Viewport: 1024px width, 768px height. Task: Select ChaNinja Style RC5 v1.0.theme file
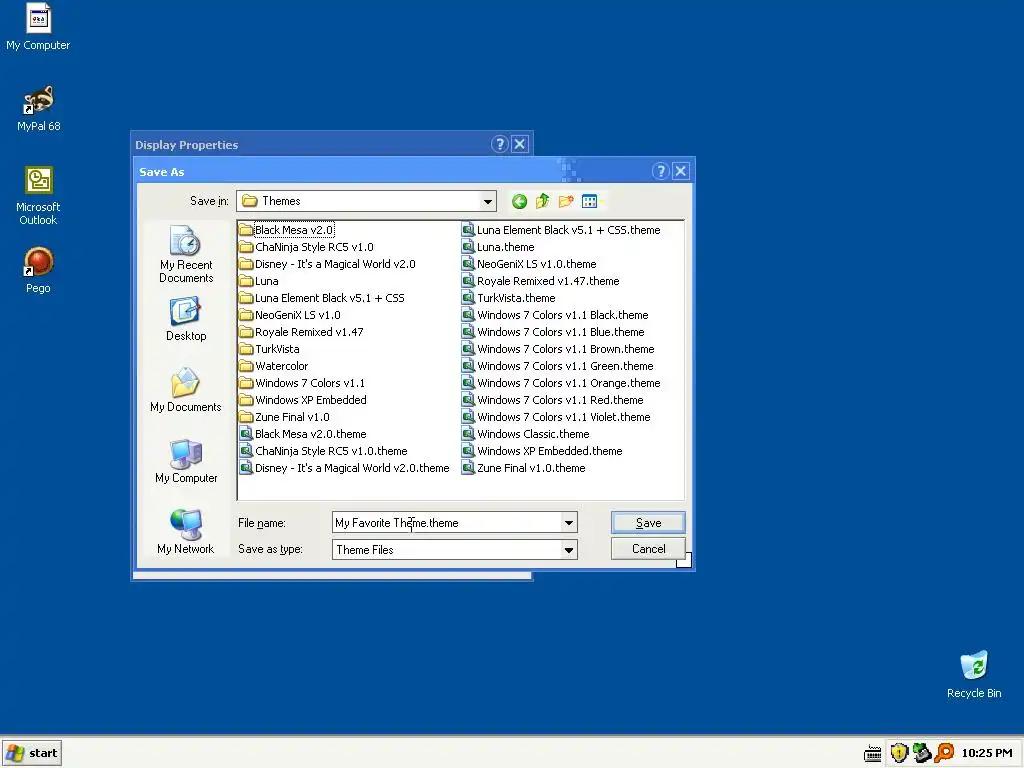[x=323, y=451]
